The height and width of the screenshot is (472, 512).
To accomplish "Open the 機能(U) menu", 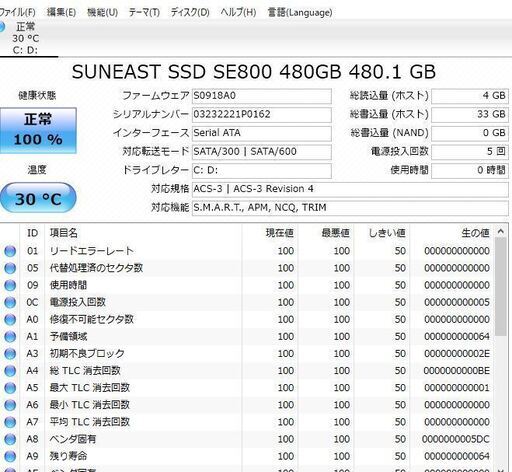I will 102,13.
